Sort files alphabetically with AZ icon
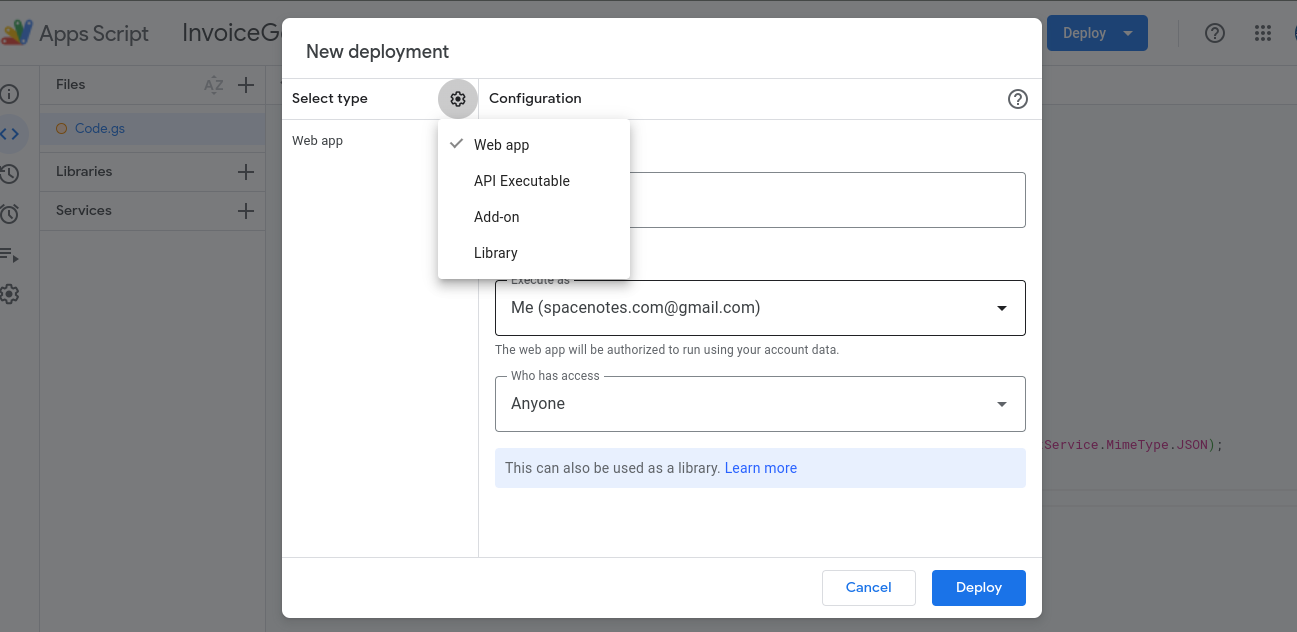The image size is (1297, 632). point(214,85)
